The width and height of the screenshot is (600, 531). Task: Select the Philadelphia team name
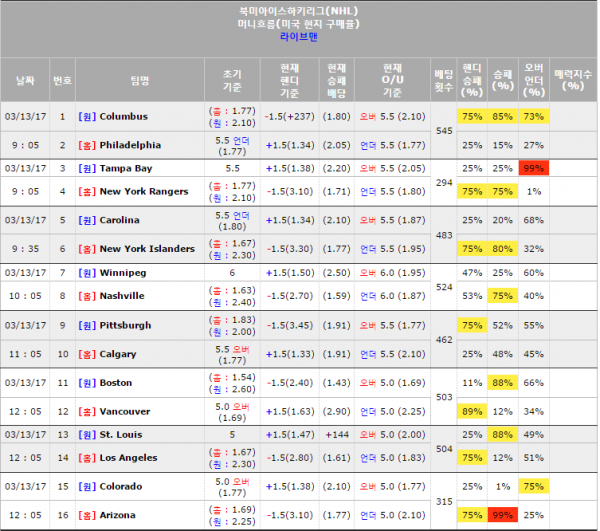tap(130, 145)
